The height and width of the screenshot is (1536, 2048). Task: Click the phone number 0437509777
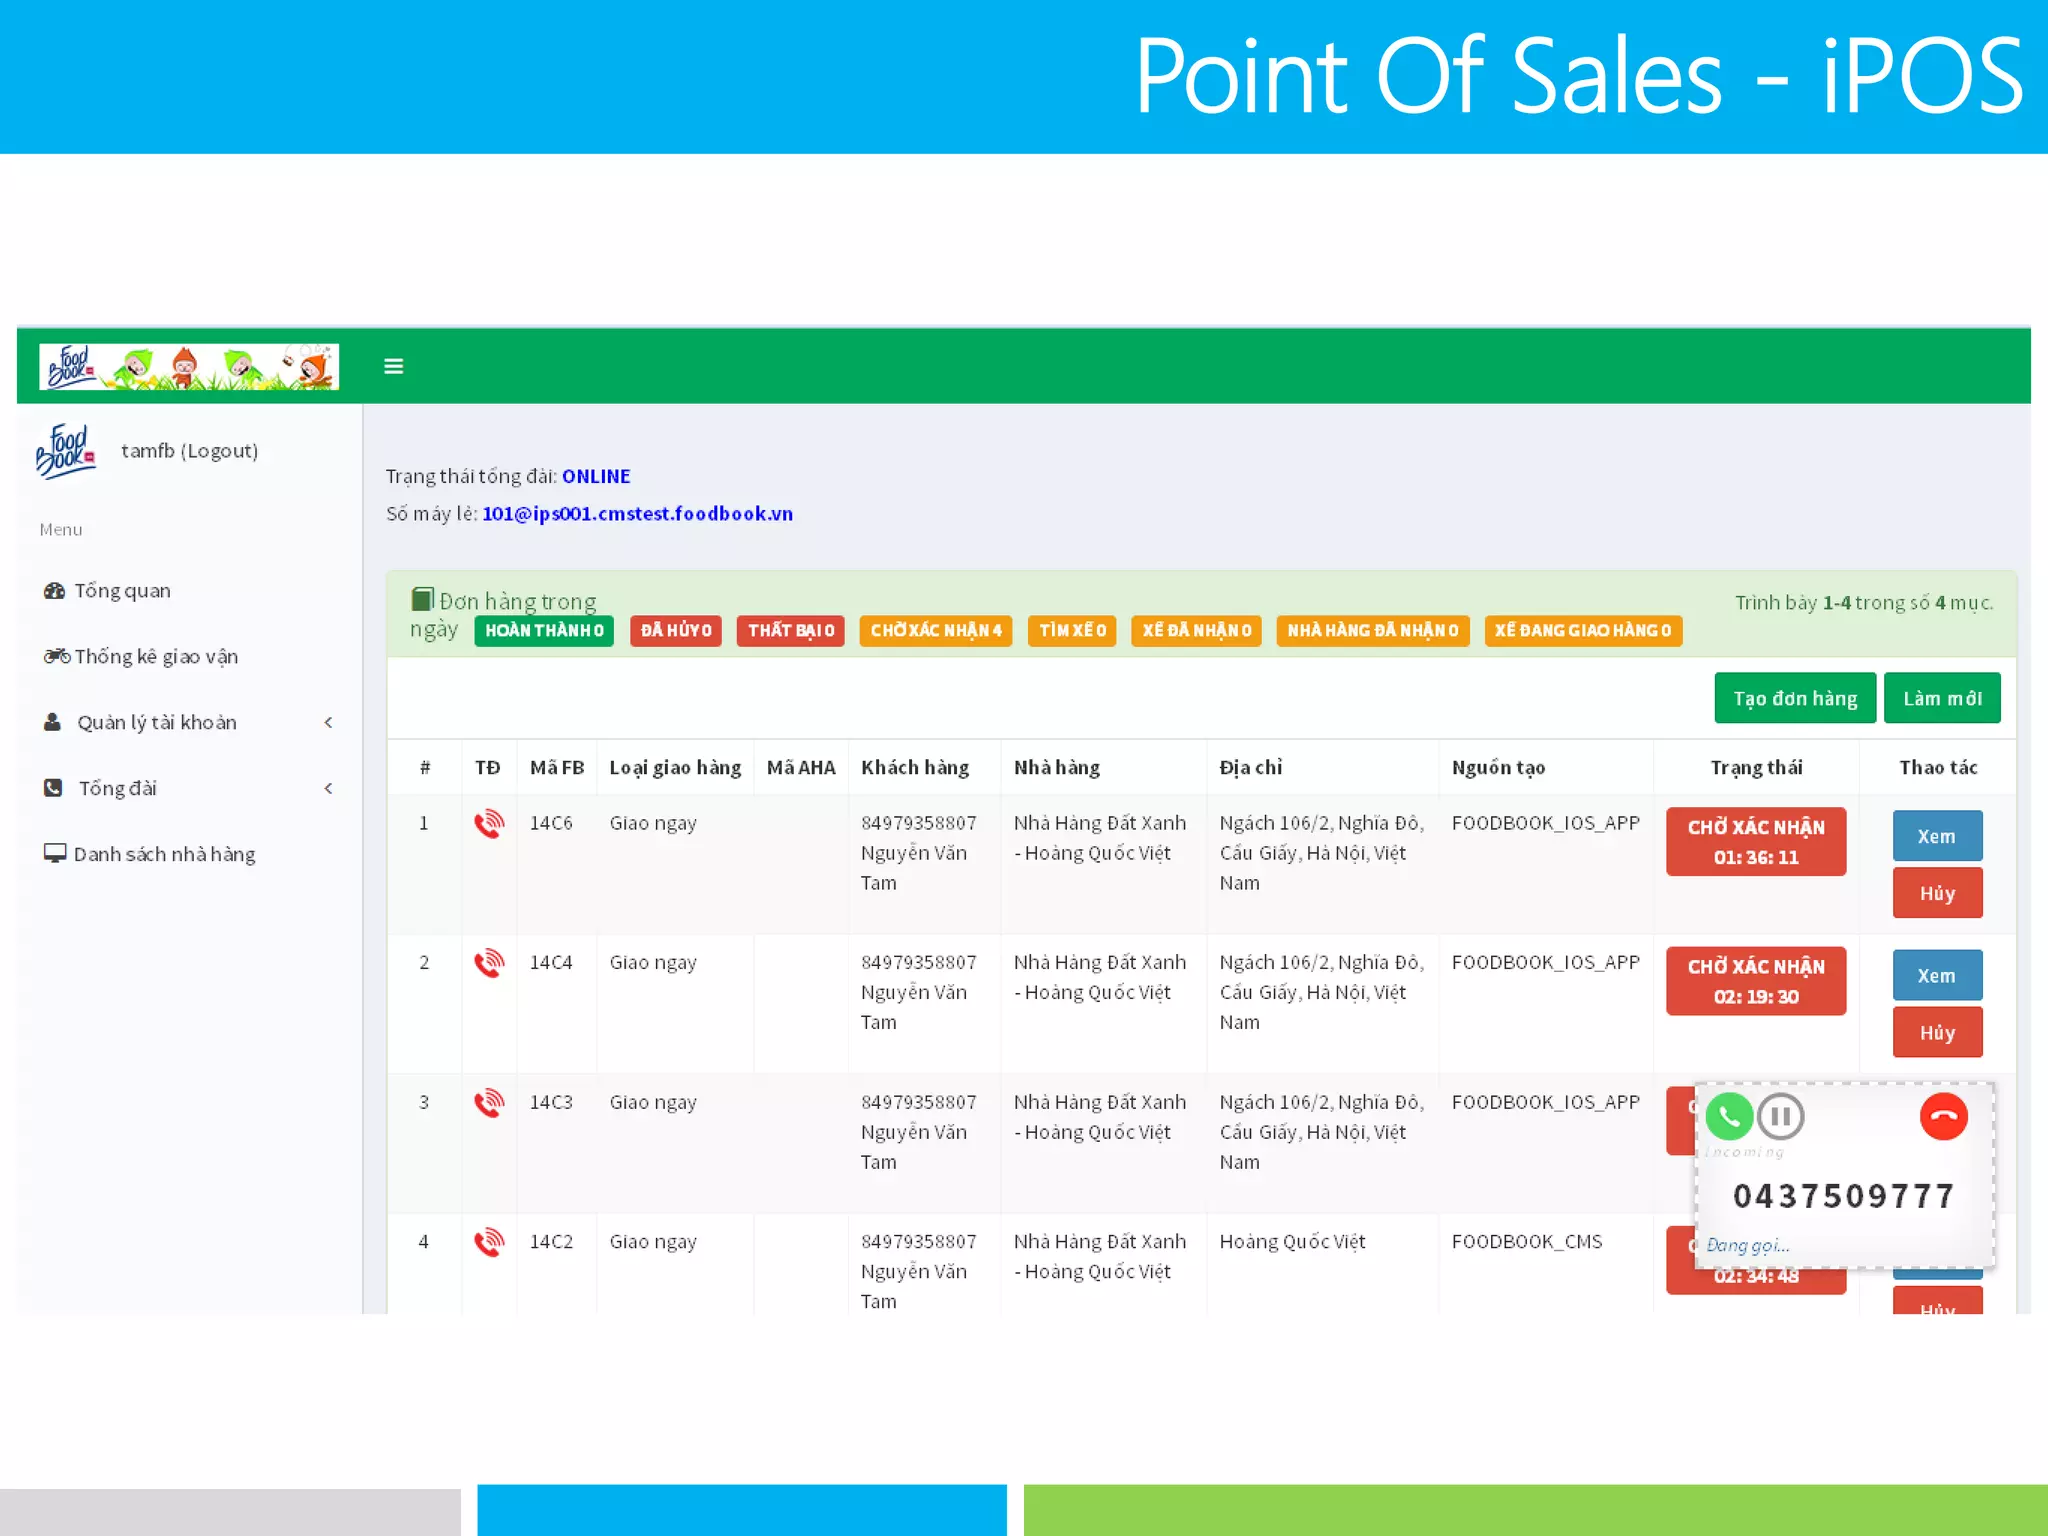point(1844,1196)
